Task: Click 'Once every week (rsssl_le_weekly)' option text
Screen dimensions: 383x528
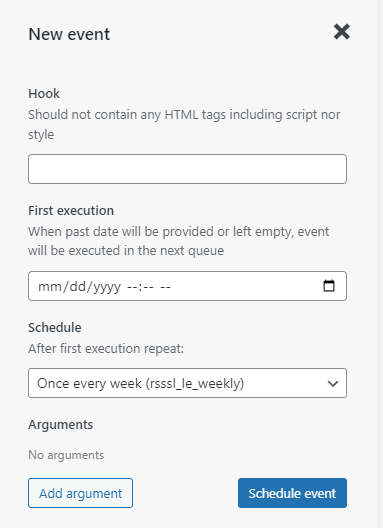Action: (x=140, y=383)
